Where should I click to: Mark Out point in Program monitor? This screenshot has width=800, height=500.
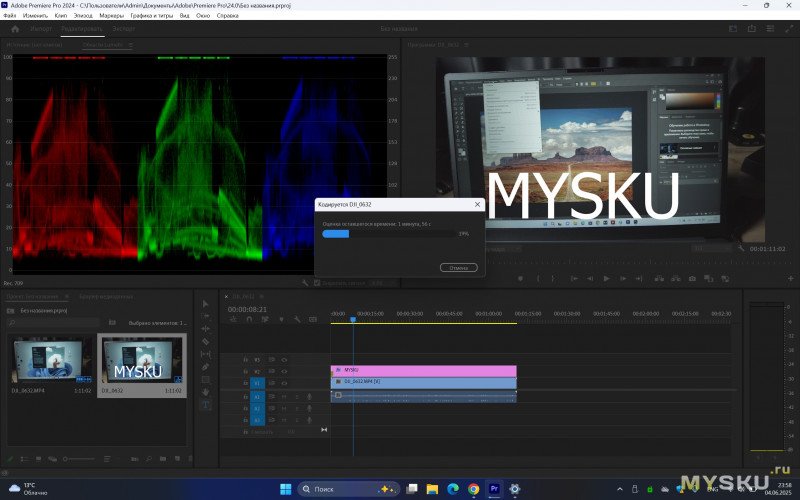(554, 279)
